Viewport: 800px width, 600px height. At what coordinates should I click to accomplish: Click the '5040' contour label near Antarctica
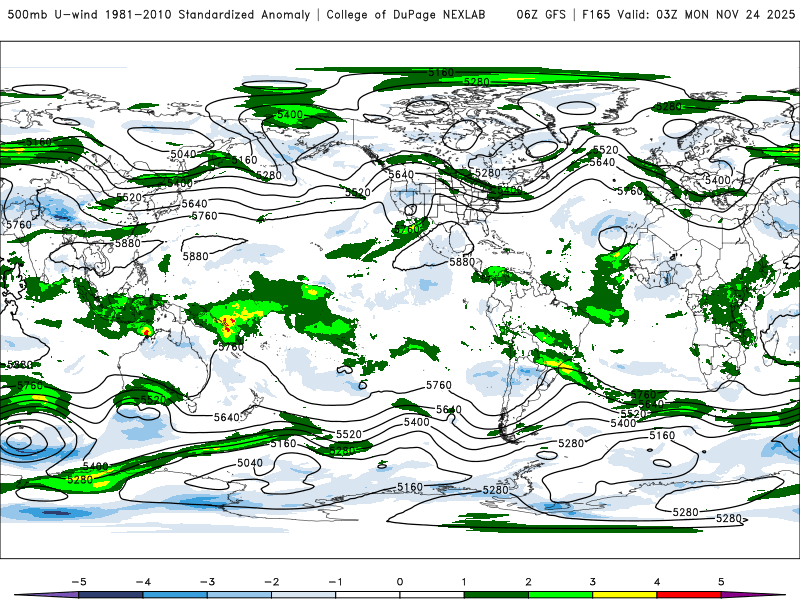coord(250,463)
